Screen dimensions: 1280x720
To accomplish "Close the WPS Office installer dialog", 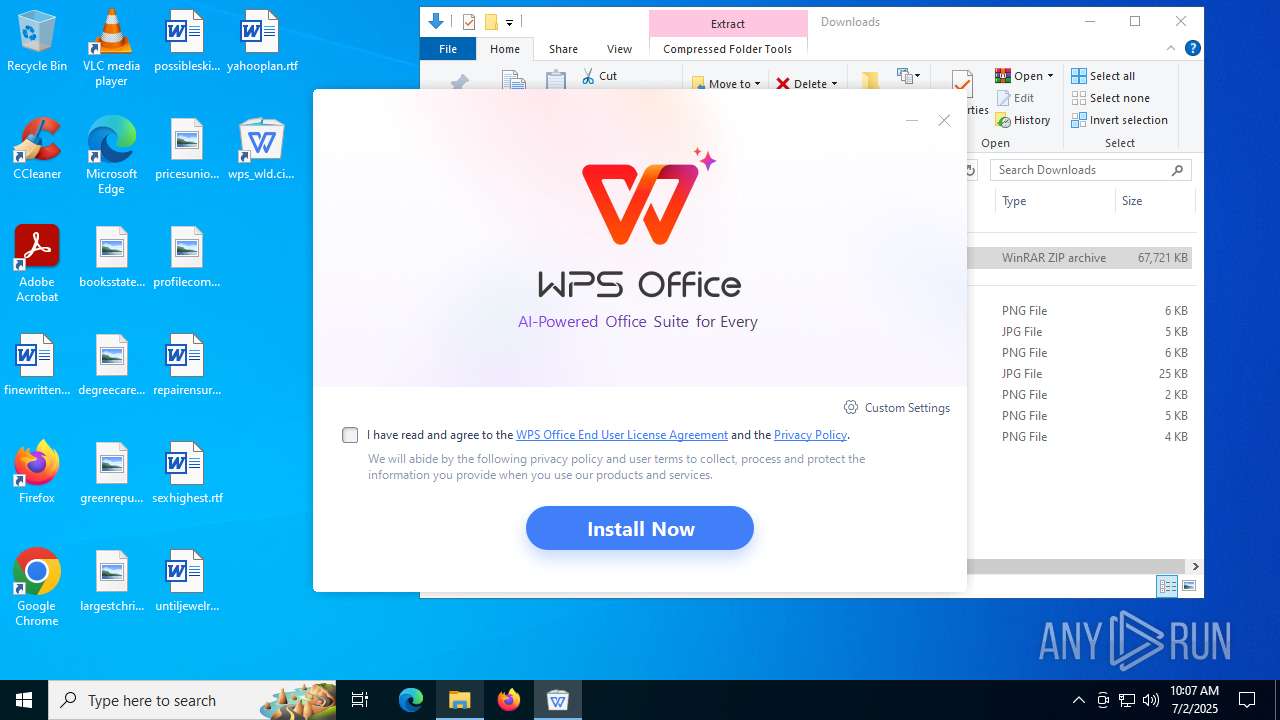I will [x=944, y=120].
